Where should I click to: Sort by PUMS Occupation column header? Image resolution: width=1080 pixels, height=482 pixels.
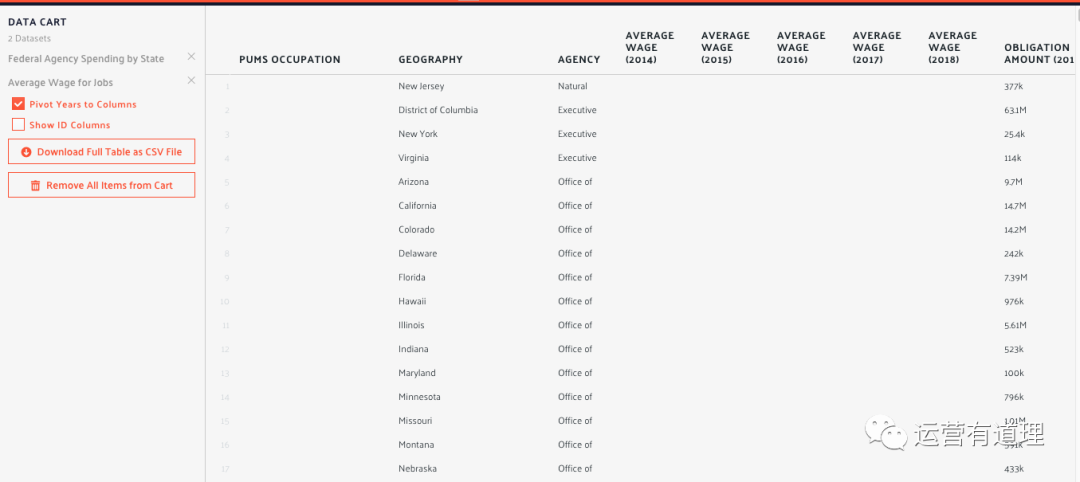290,60
